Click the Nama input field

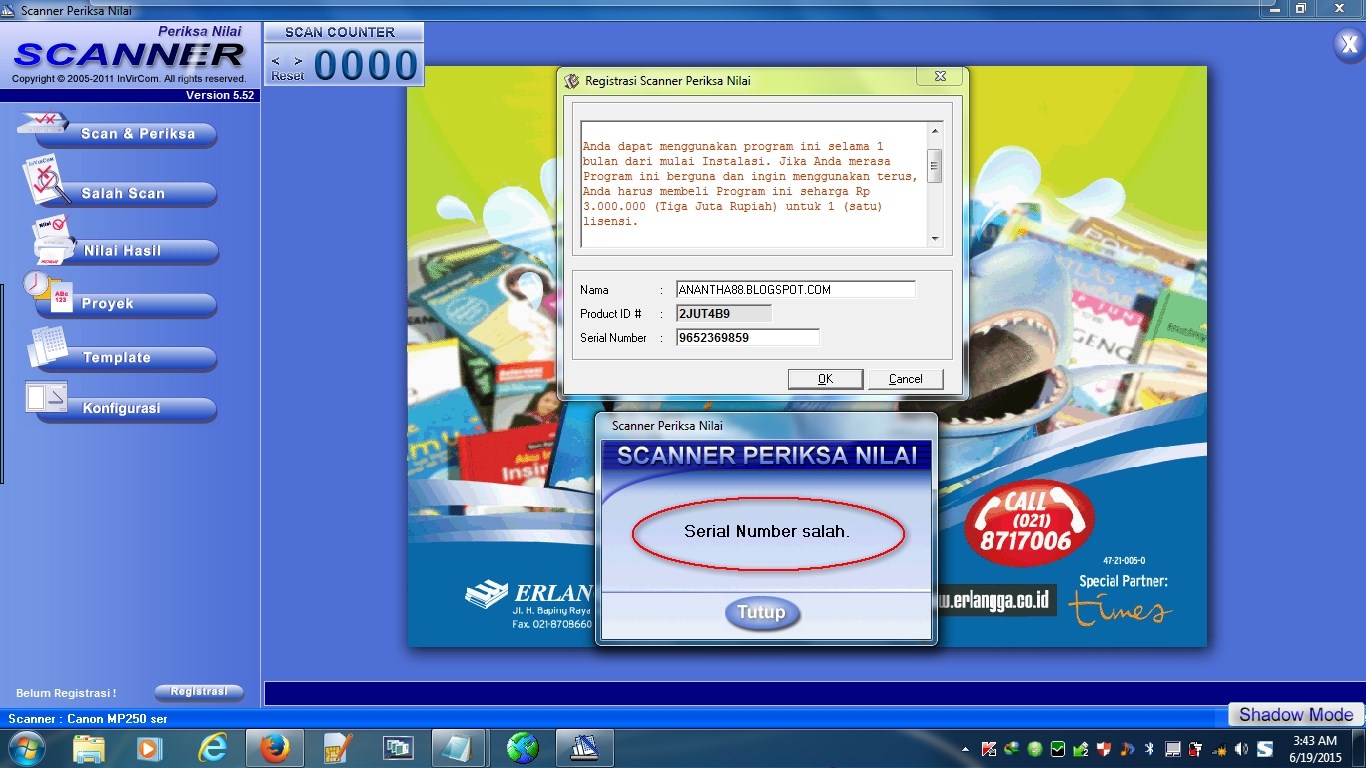coord(796,290)
